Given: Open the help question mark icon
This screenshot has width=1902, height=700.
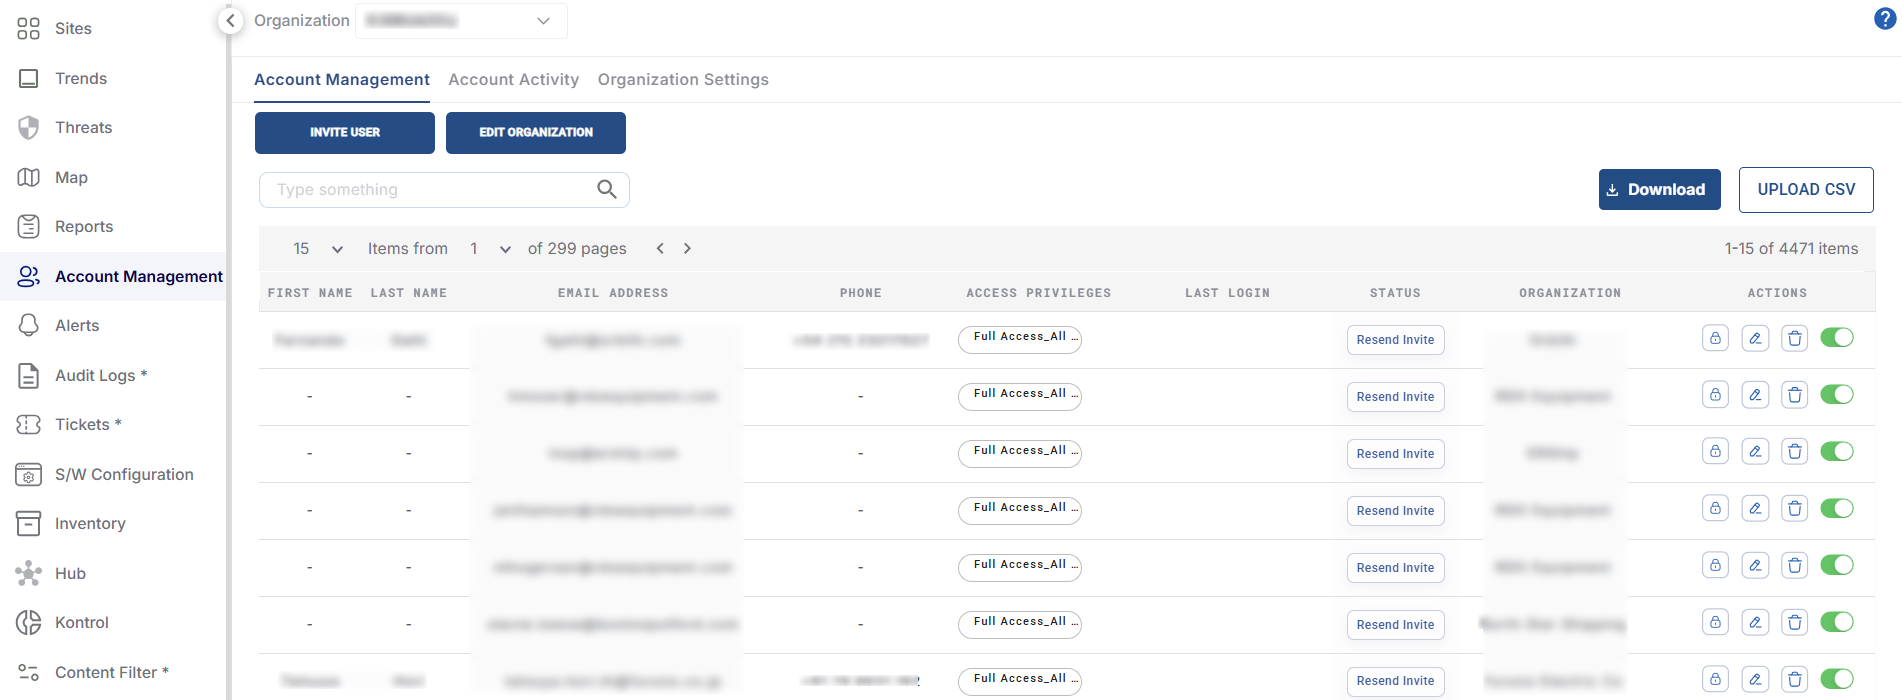Looking at the screenshot, I should [1884, 19].
